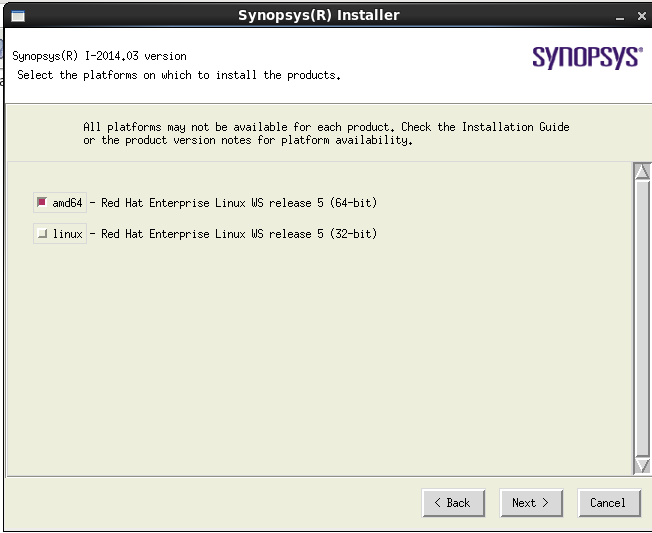Open the window menu icon in title bar
Image resolution: width=652 pixels, height=533 pixels.
(18, 16)
